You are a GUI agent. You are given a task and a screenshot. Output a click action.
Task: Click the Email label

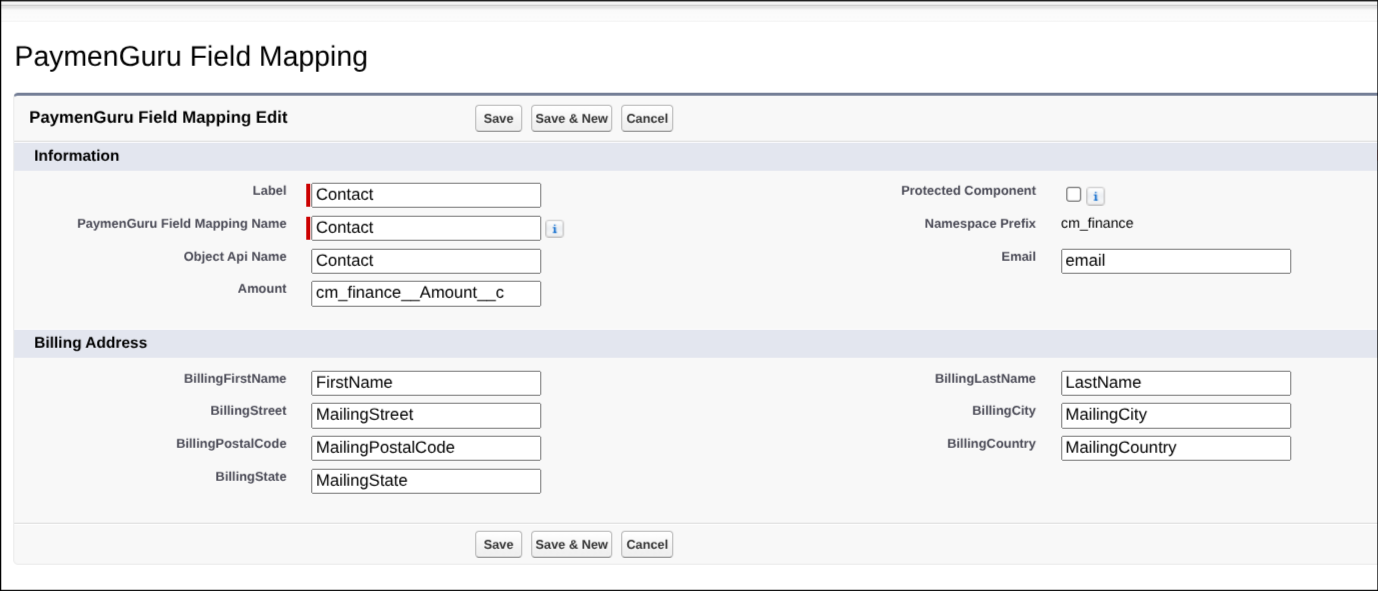1018,257
